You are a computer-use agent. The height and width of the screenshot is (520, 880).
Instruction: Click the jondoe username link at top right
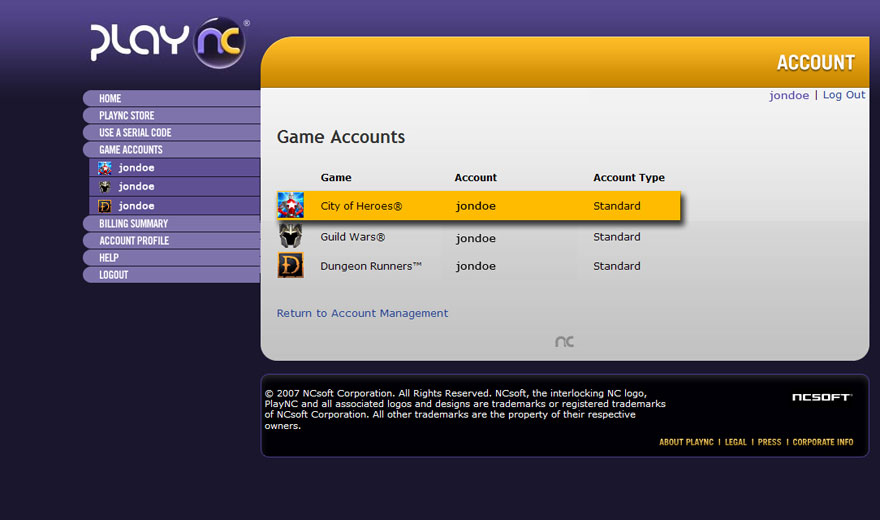pyautogui.click(x=789, y=95)
